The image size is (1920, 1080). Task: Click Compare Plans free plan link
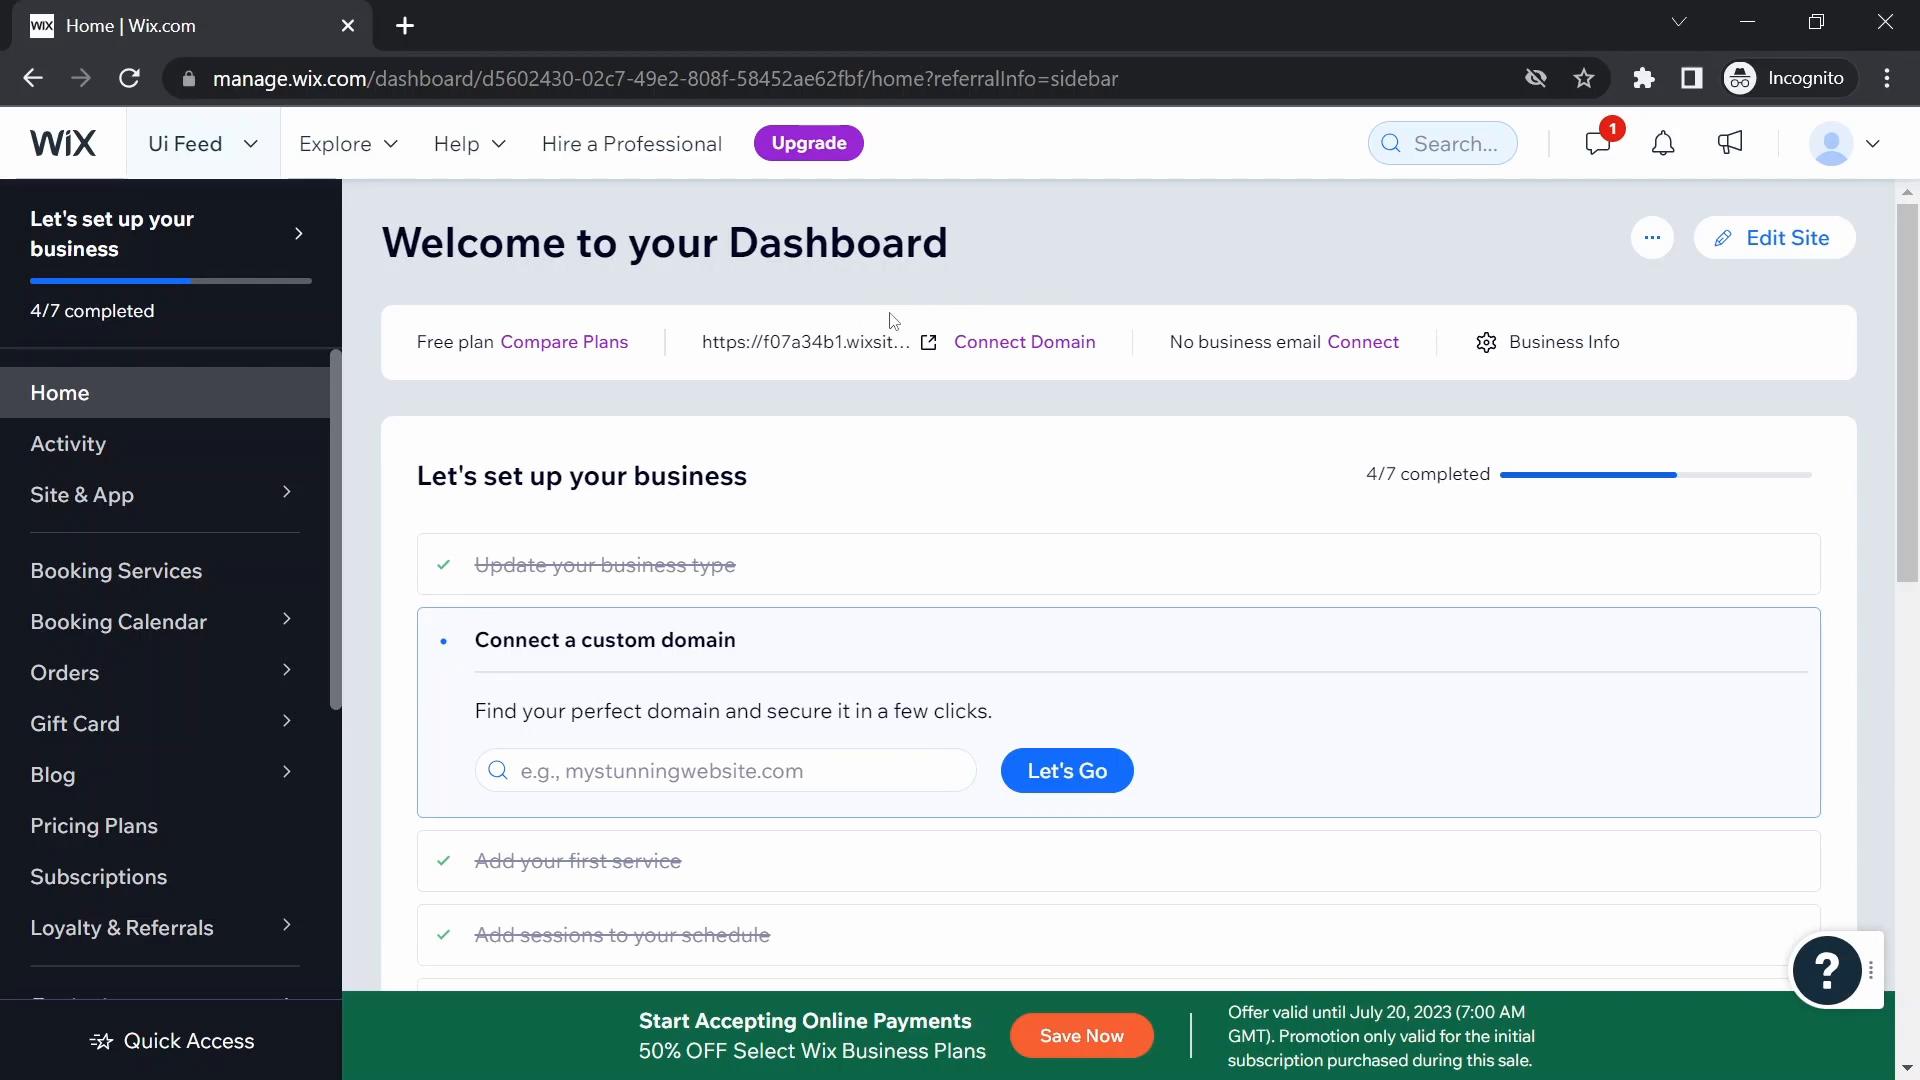point(563,340)
